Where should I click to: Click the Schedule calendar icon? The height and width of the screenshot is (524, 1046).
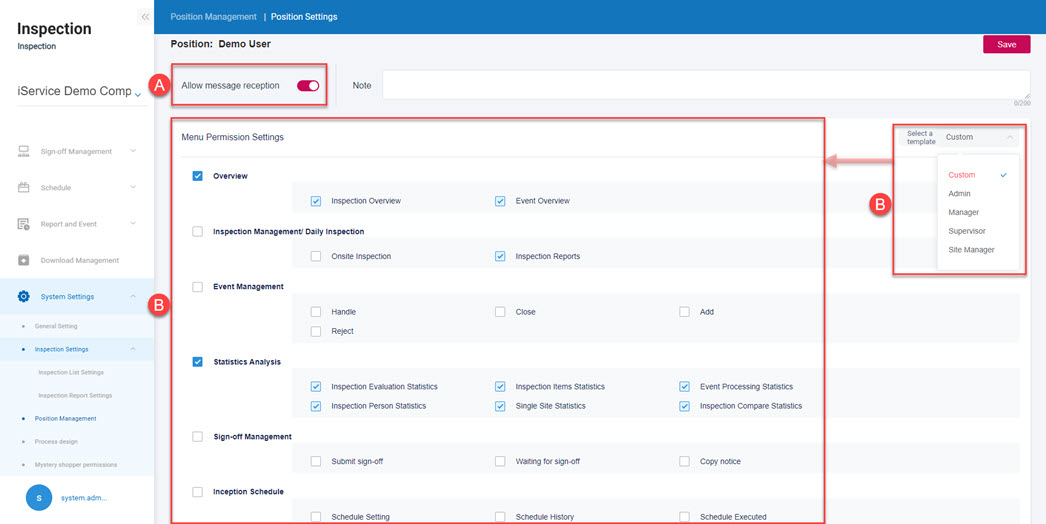pos(24,188)
